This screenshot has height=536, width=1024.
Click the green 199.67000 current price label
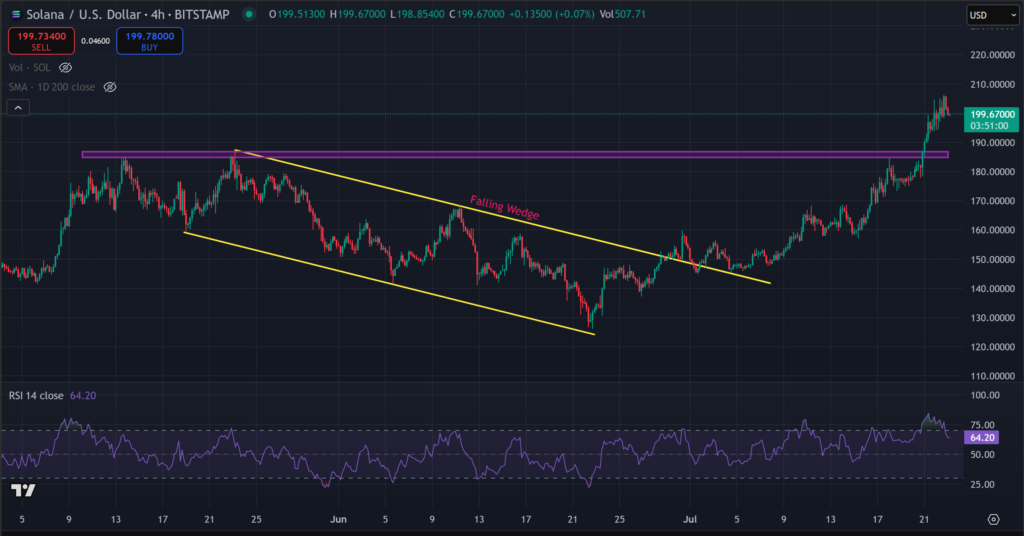[x=991, y=119]
